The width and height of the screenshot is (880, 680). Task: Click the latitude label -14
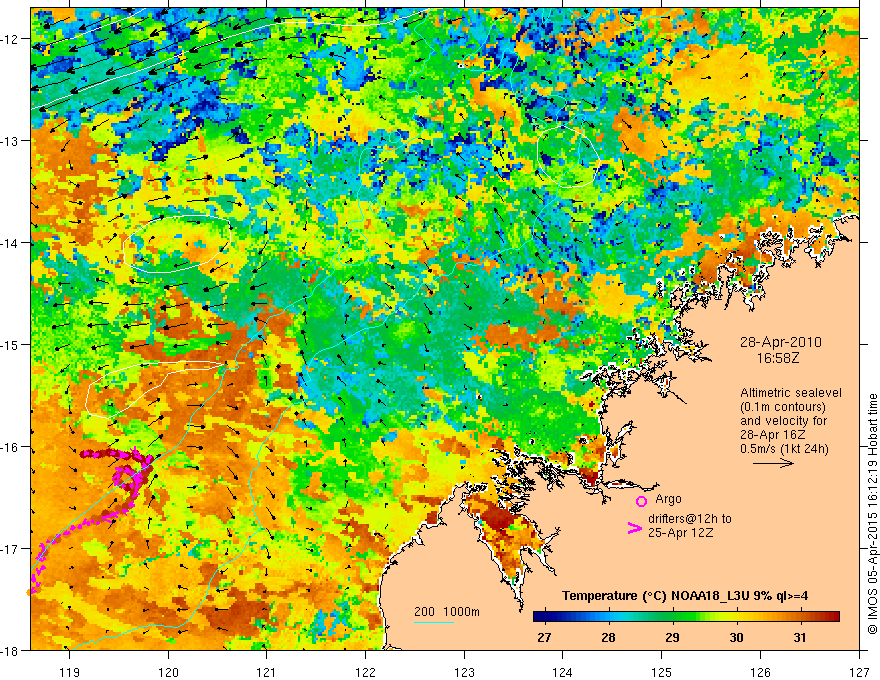tap(11, 243)
